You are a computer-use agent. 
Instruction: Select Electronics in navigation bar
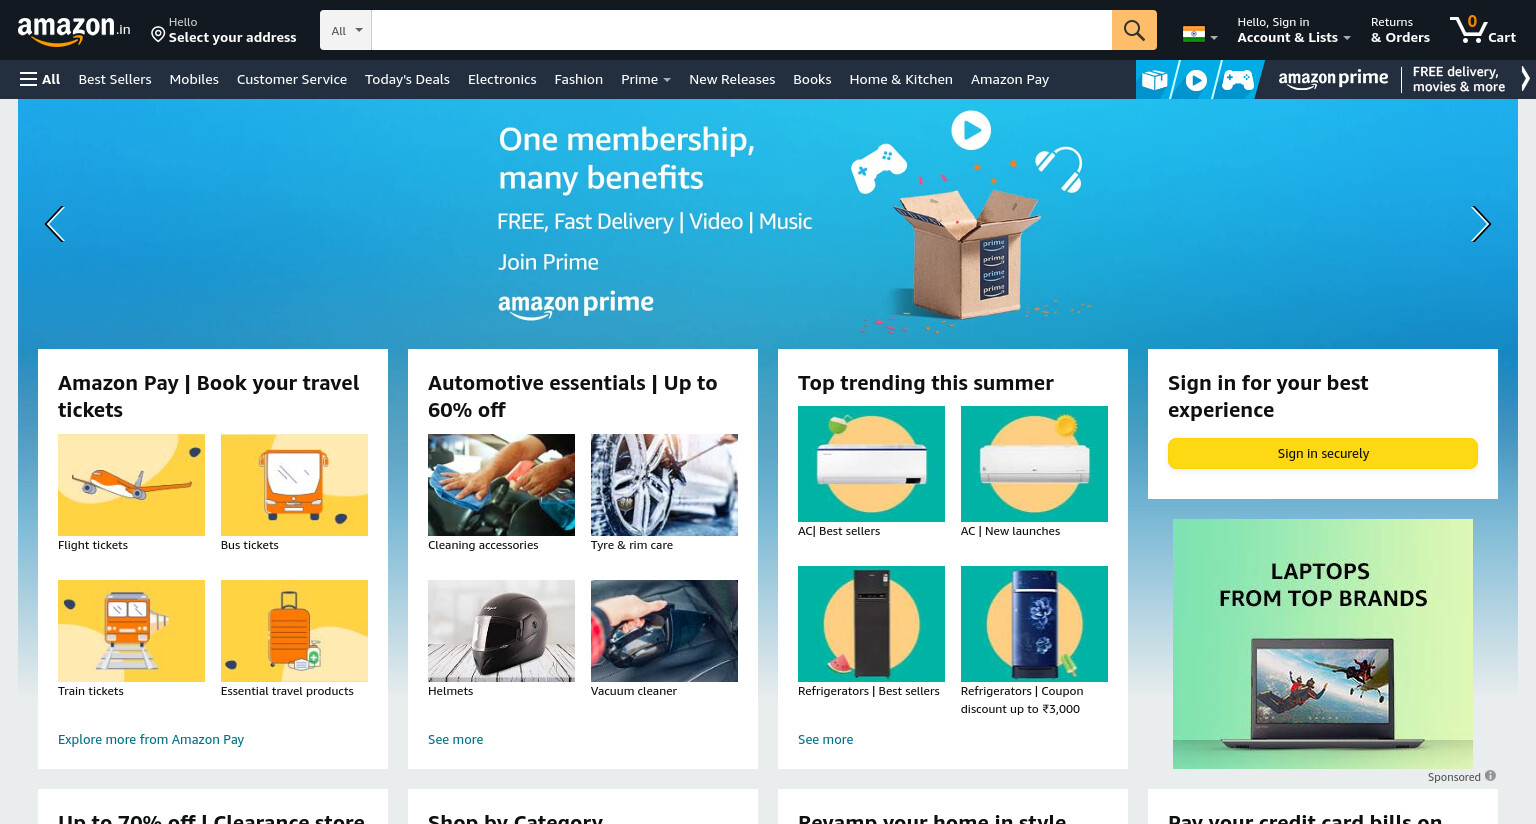[502, 79]
